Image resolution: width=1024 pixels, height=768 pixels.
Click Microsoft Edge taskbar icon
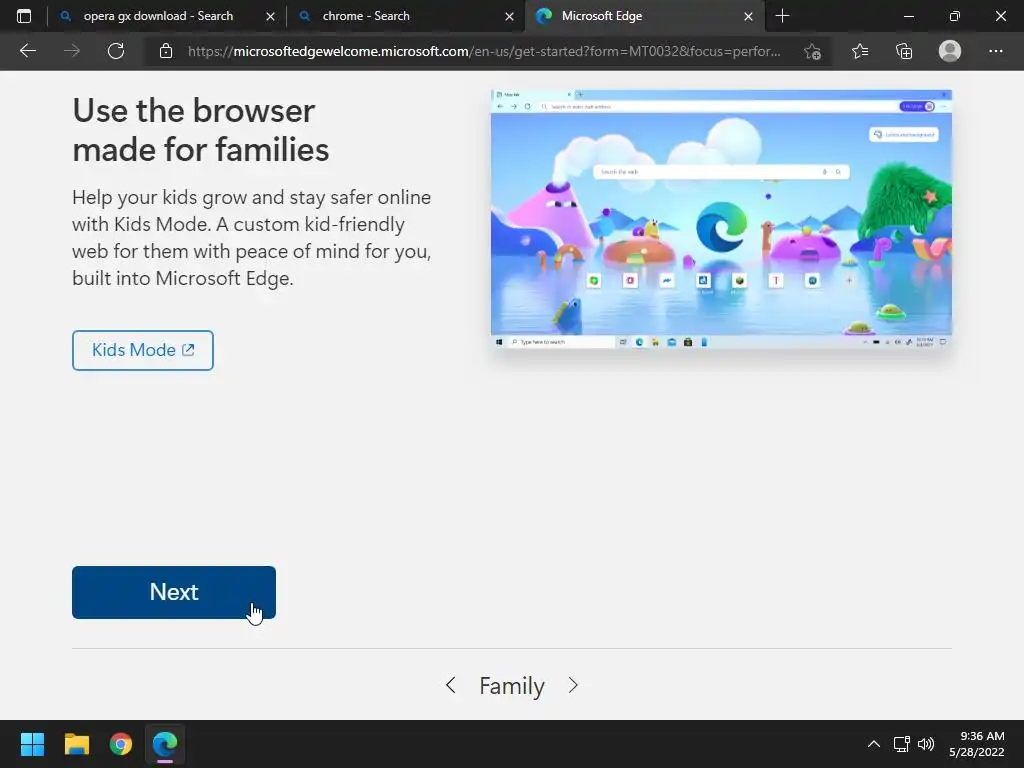coord(165,744)
